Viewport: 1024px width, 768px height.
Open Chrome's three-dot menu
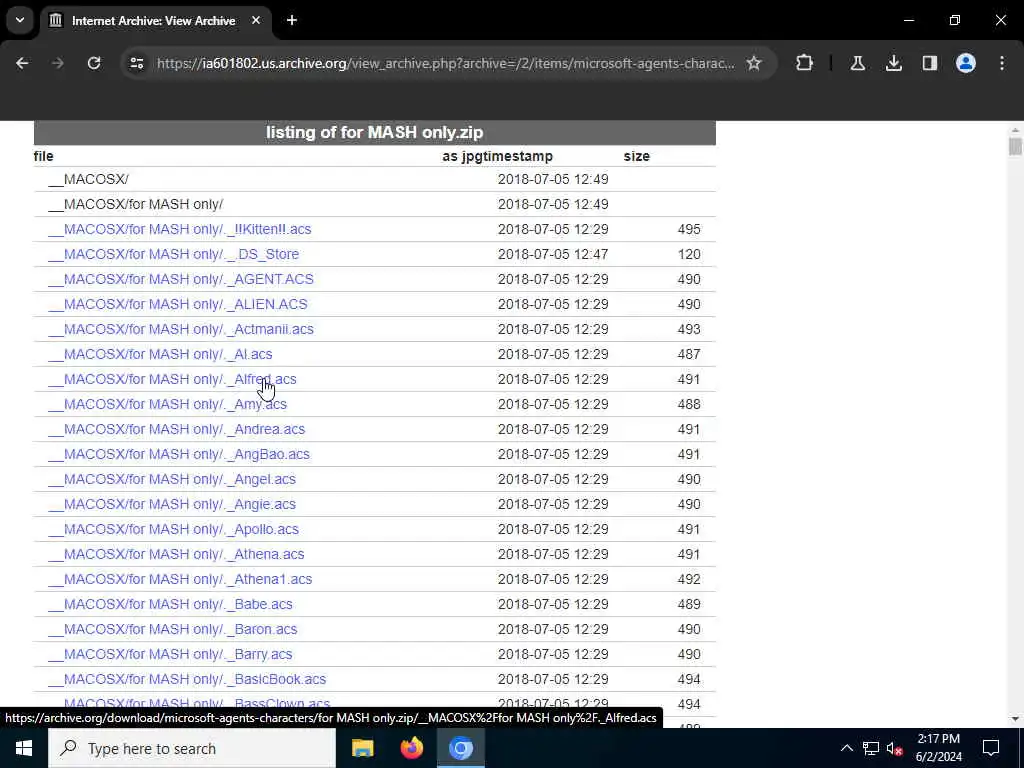pyautogui.click(x=1002, y=63)
